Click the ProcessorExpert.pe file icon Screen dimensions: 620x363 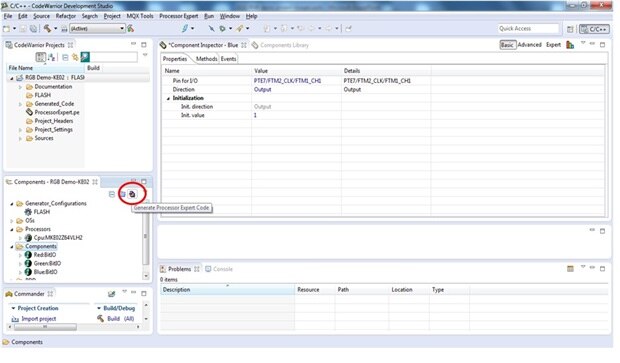pos(29,112)
